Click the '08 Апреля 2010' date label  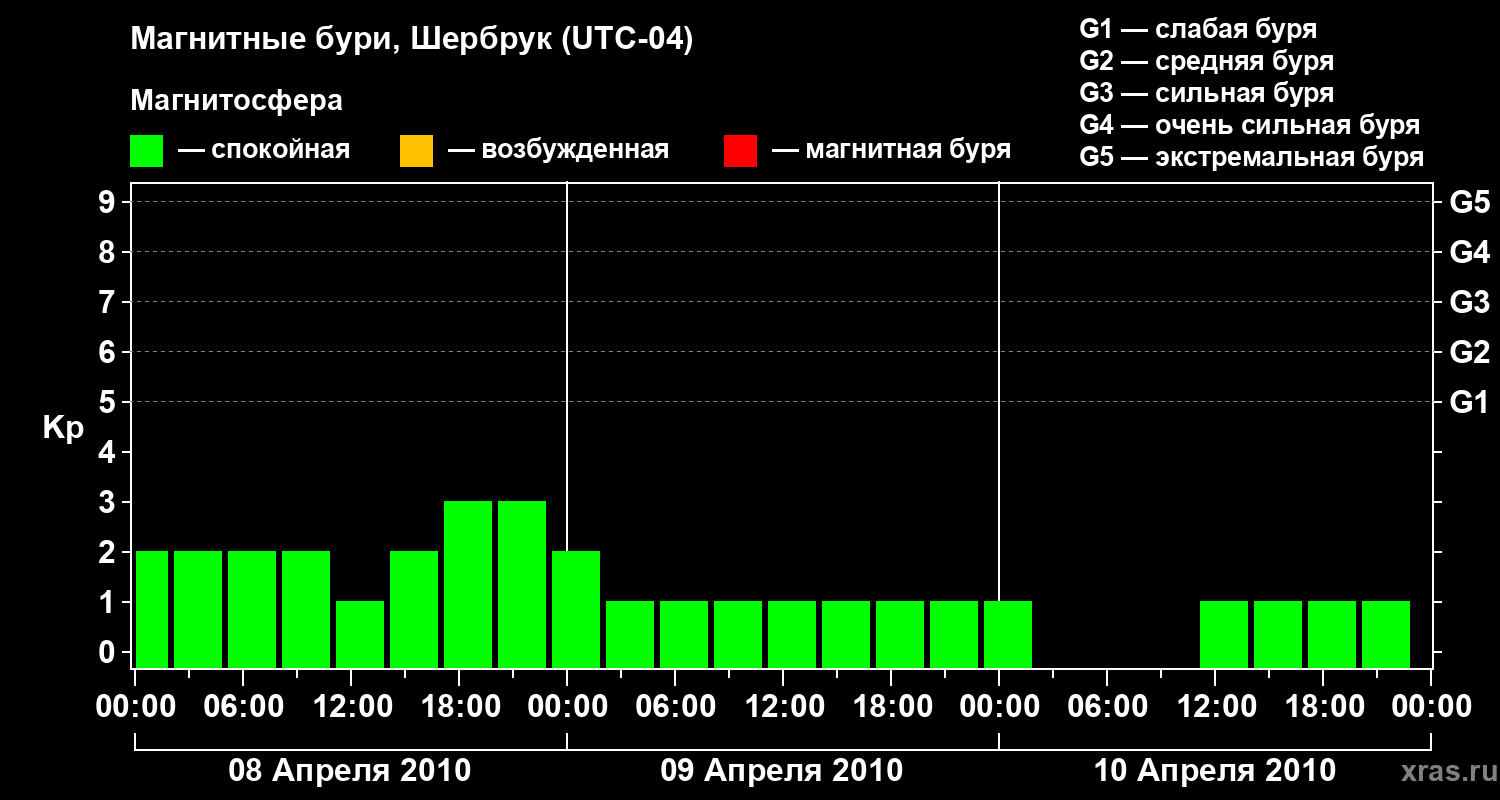[350, 771]
